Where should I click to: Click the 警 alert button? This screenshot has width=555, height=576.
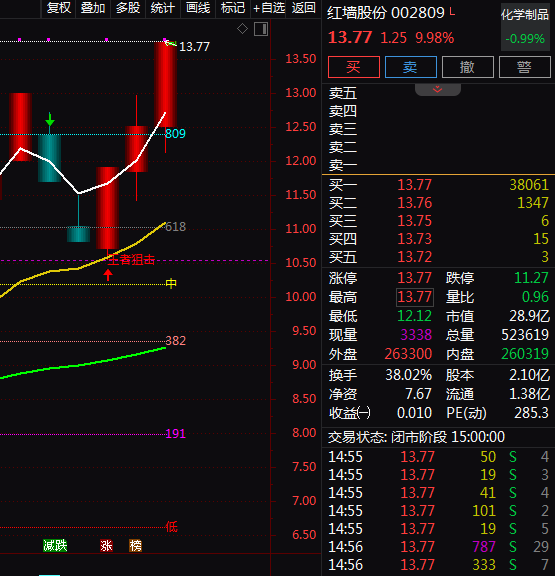[525, 67]
